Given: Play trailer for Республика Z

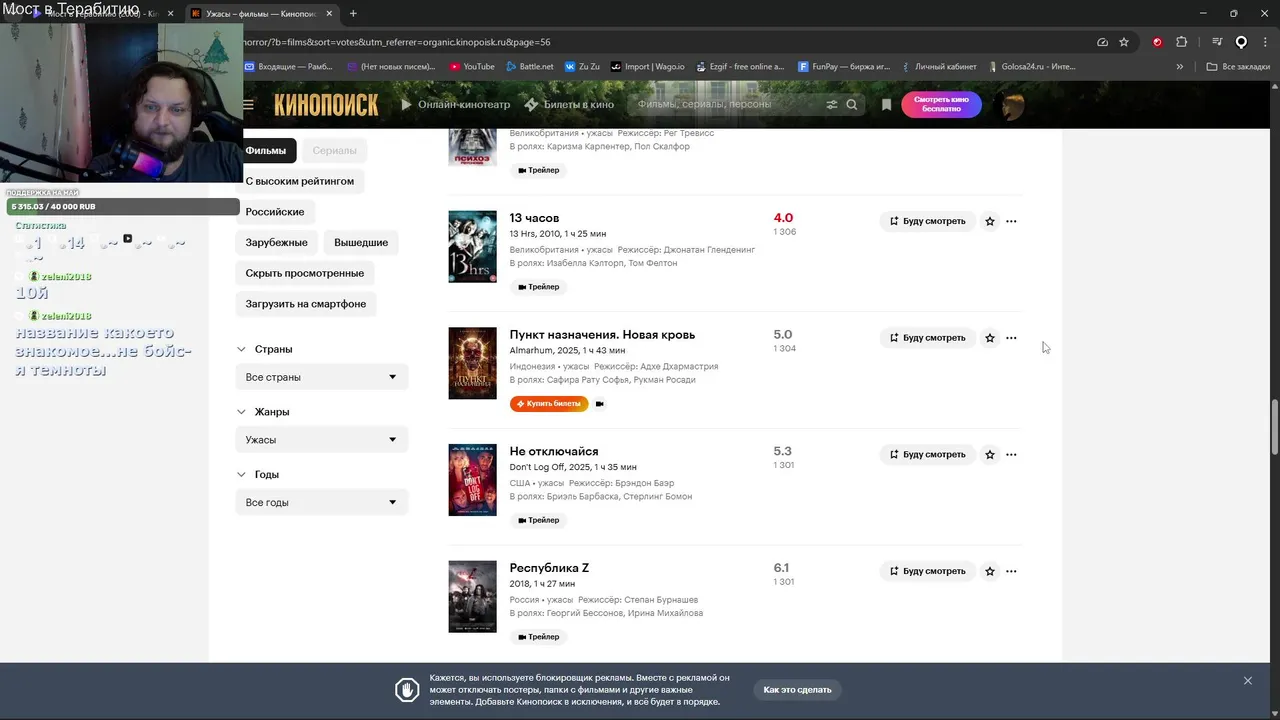Looking at the screenshot, I should click(538, 637).
